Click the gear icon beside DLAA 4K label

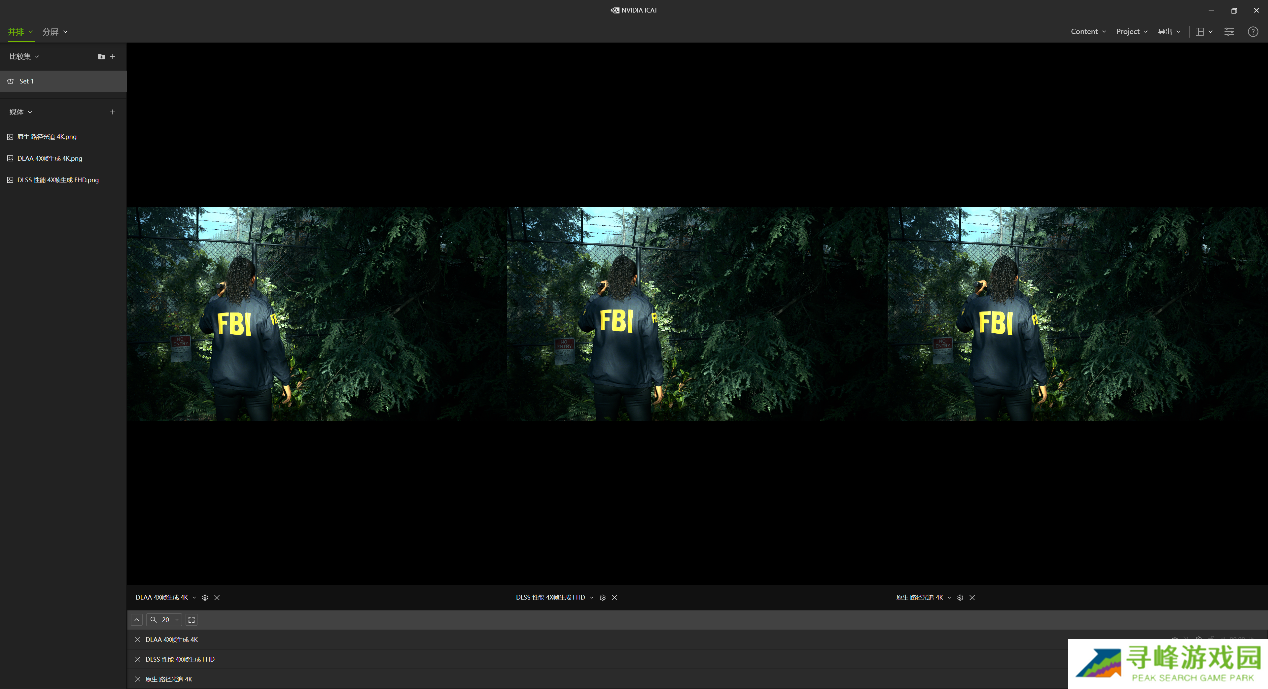coord(205,598)
